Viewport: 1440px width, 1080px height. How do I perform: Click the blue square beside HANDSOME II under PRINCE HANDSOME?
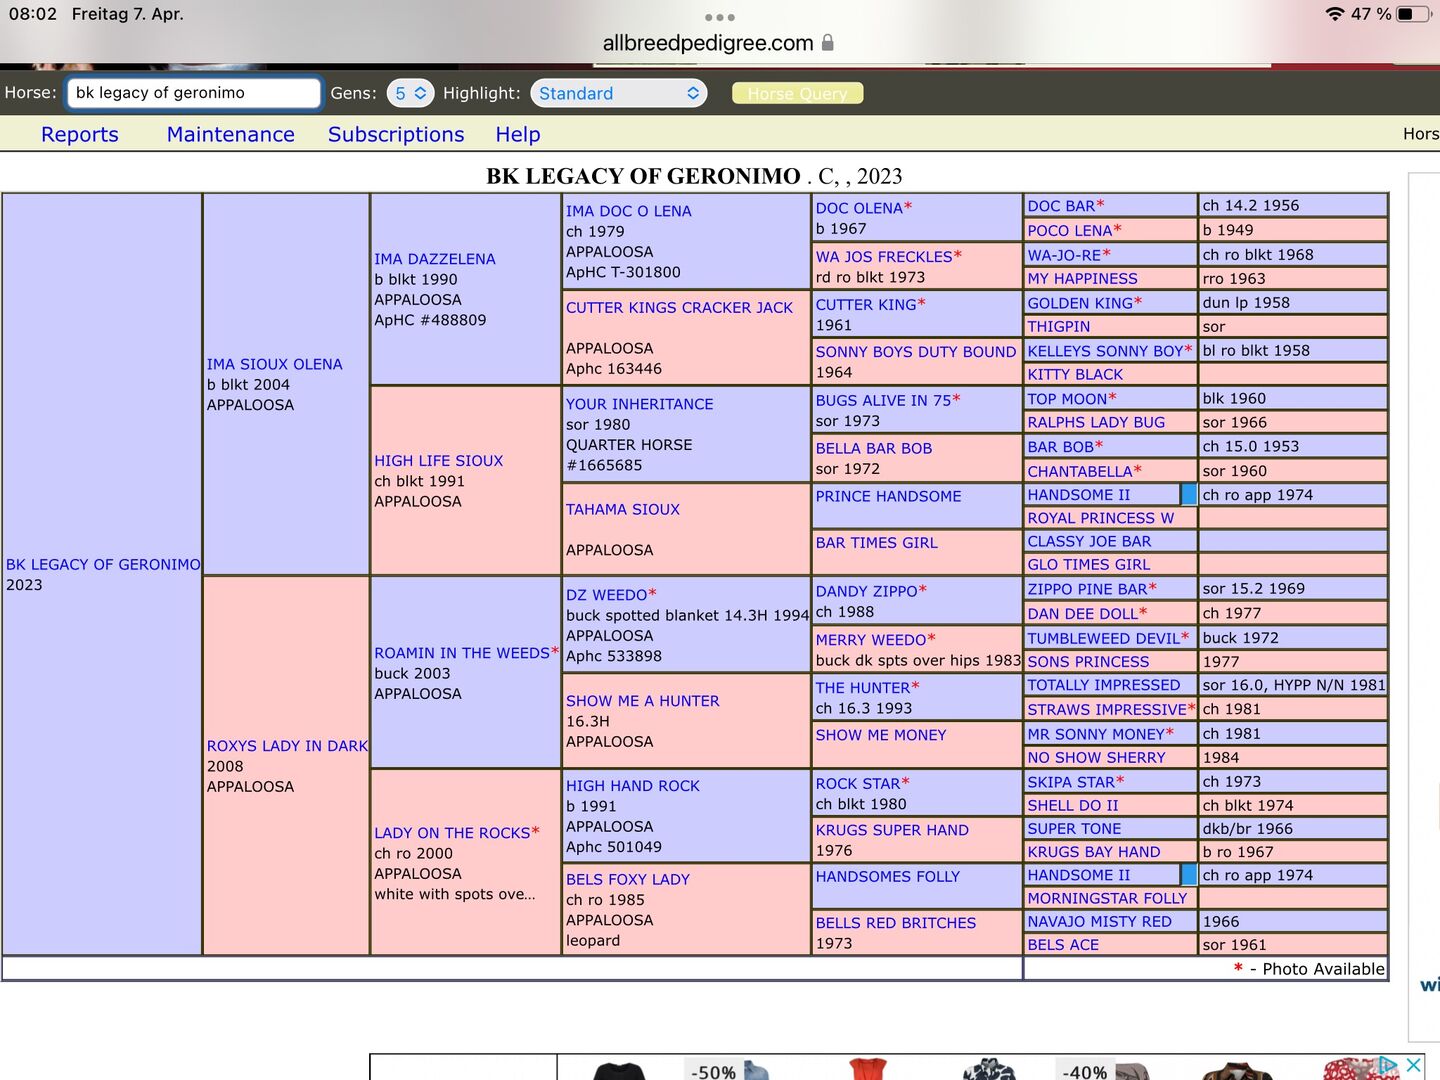(1188, 494)
